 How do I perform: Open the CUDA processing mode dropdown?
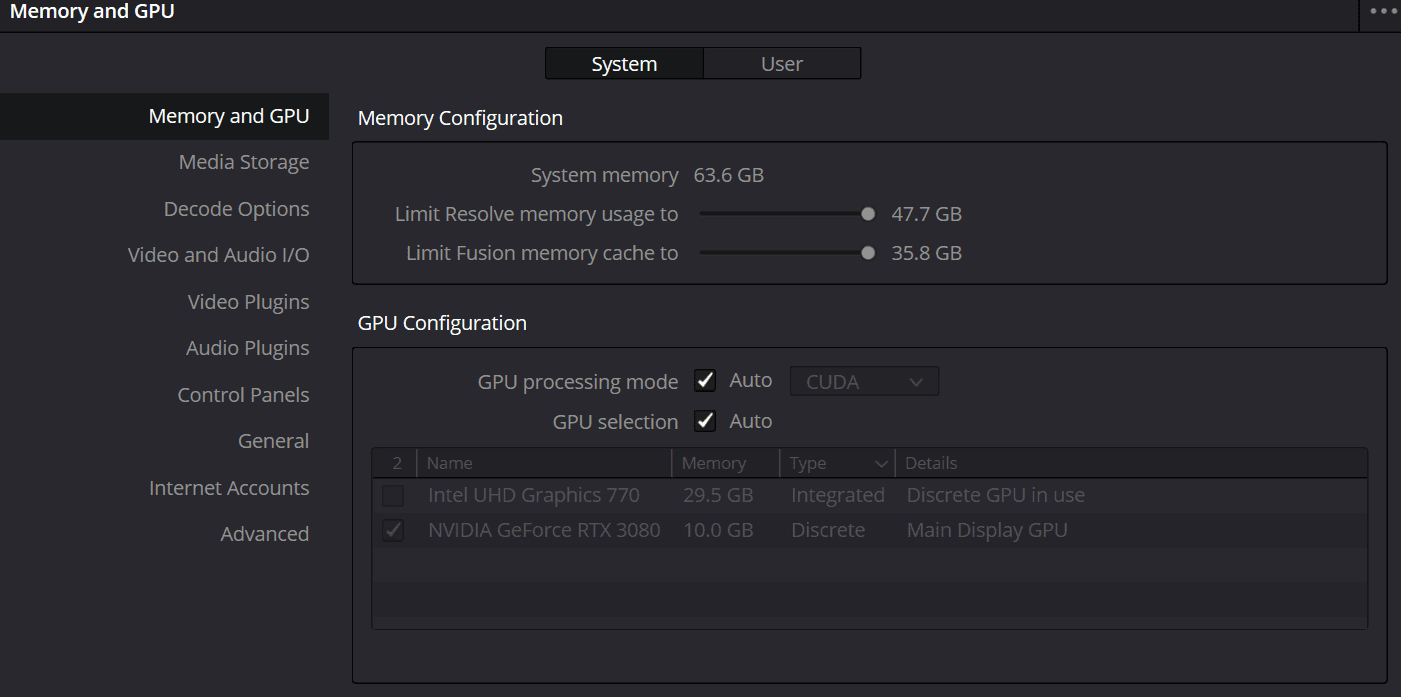coord(864,382)
